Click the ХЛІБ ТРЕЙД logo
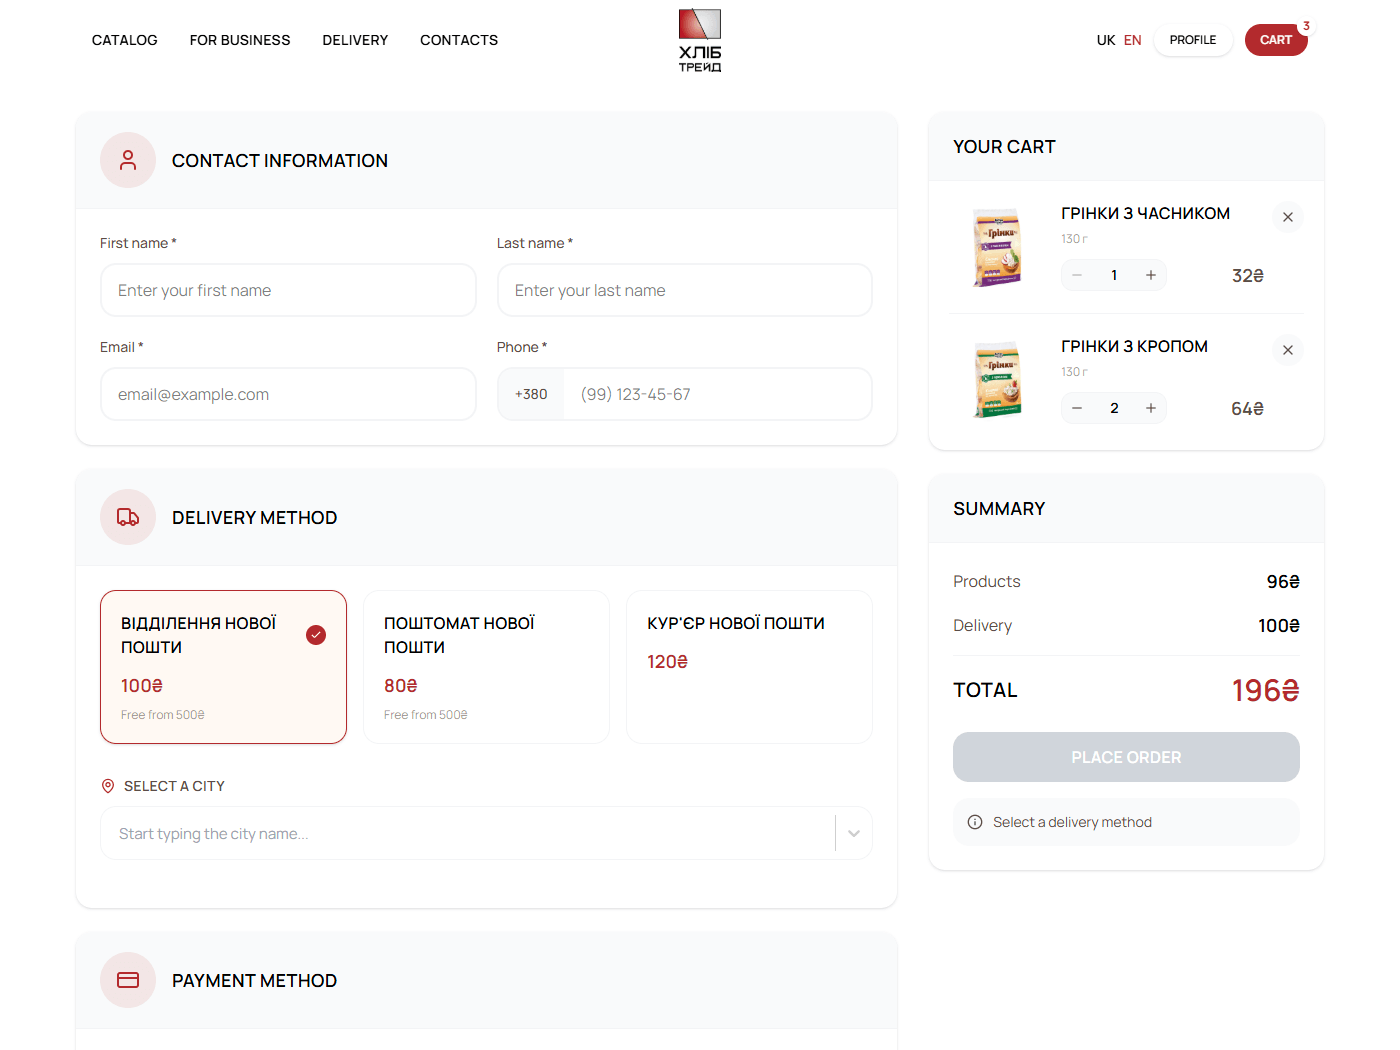The height and width of the screenshot is (1050, 1400). 700,40
